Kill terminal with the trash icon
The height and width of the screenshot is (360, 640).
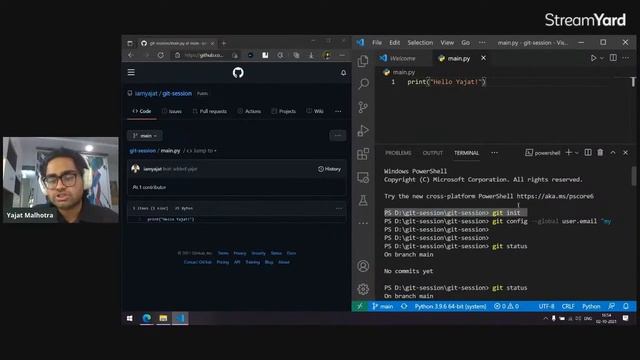tap(600, 152)
